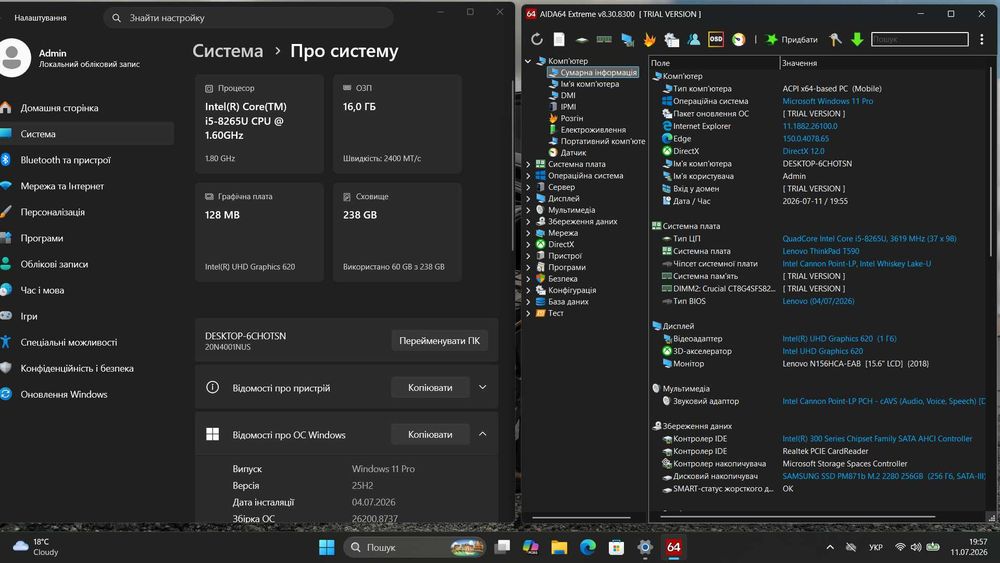Image resolution: width=1000 pixels, height=563 pixels.
Task: Click the horizontal scrollbar under the AIDA64 details list
Action: (x=798, y=517)
